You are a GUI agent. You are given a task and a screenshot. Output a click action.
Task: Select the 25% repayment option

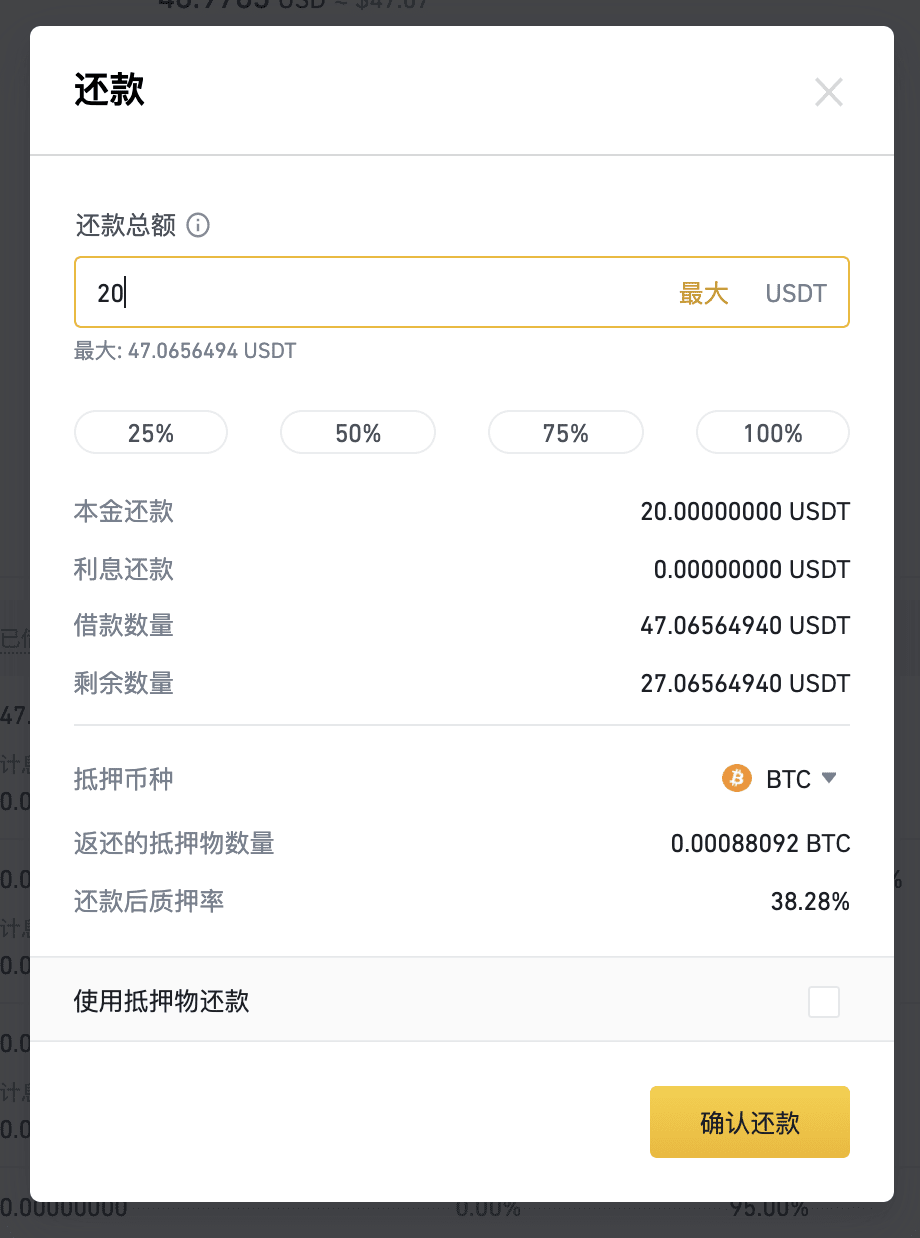point(151,433)
